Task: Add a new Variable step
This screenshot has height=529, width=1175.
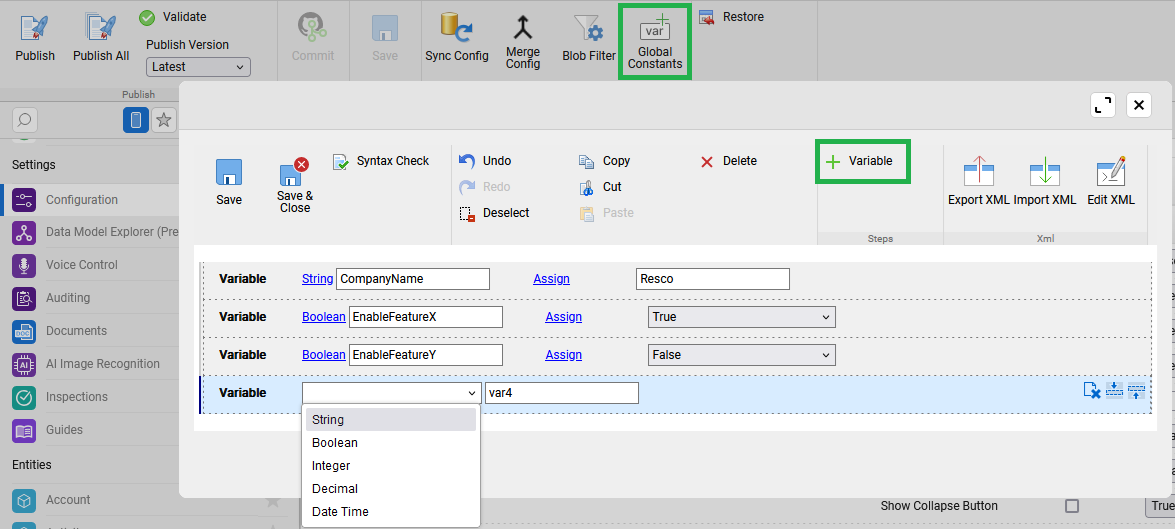Action: click(x=860, y=161)
